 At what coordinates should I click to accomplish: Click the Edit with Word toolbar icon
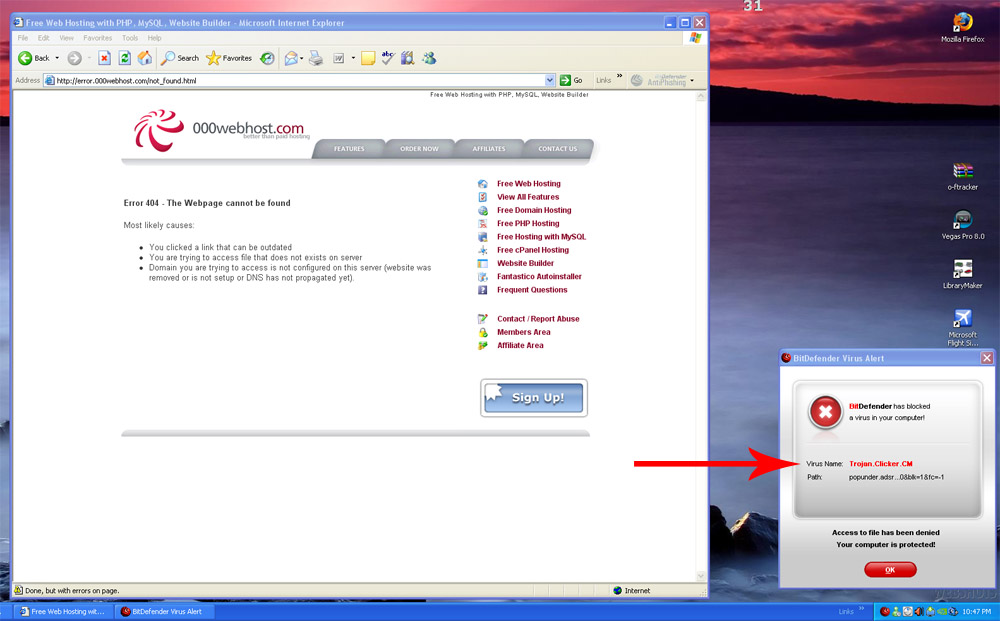(x=339, y=58)
